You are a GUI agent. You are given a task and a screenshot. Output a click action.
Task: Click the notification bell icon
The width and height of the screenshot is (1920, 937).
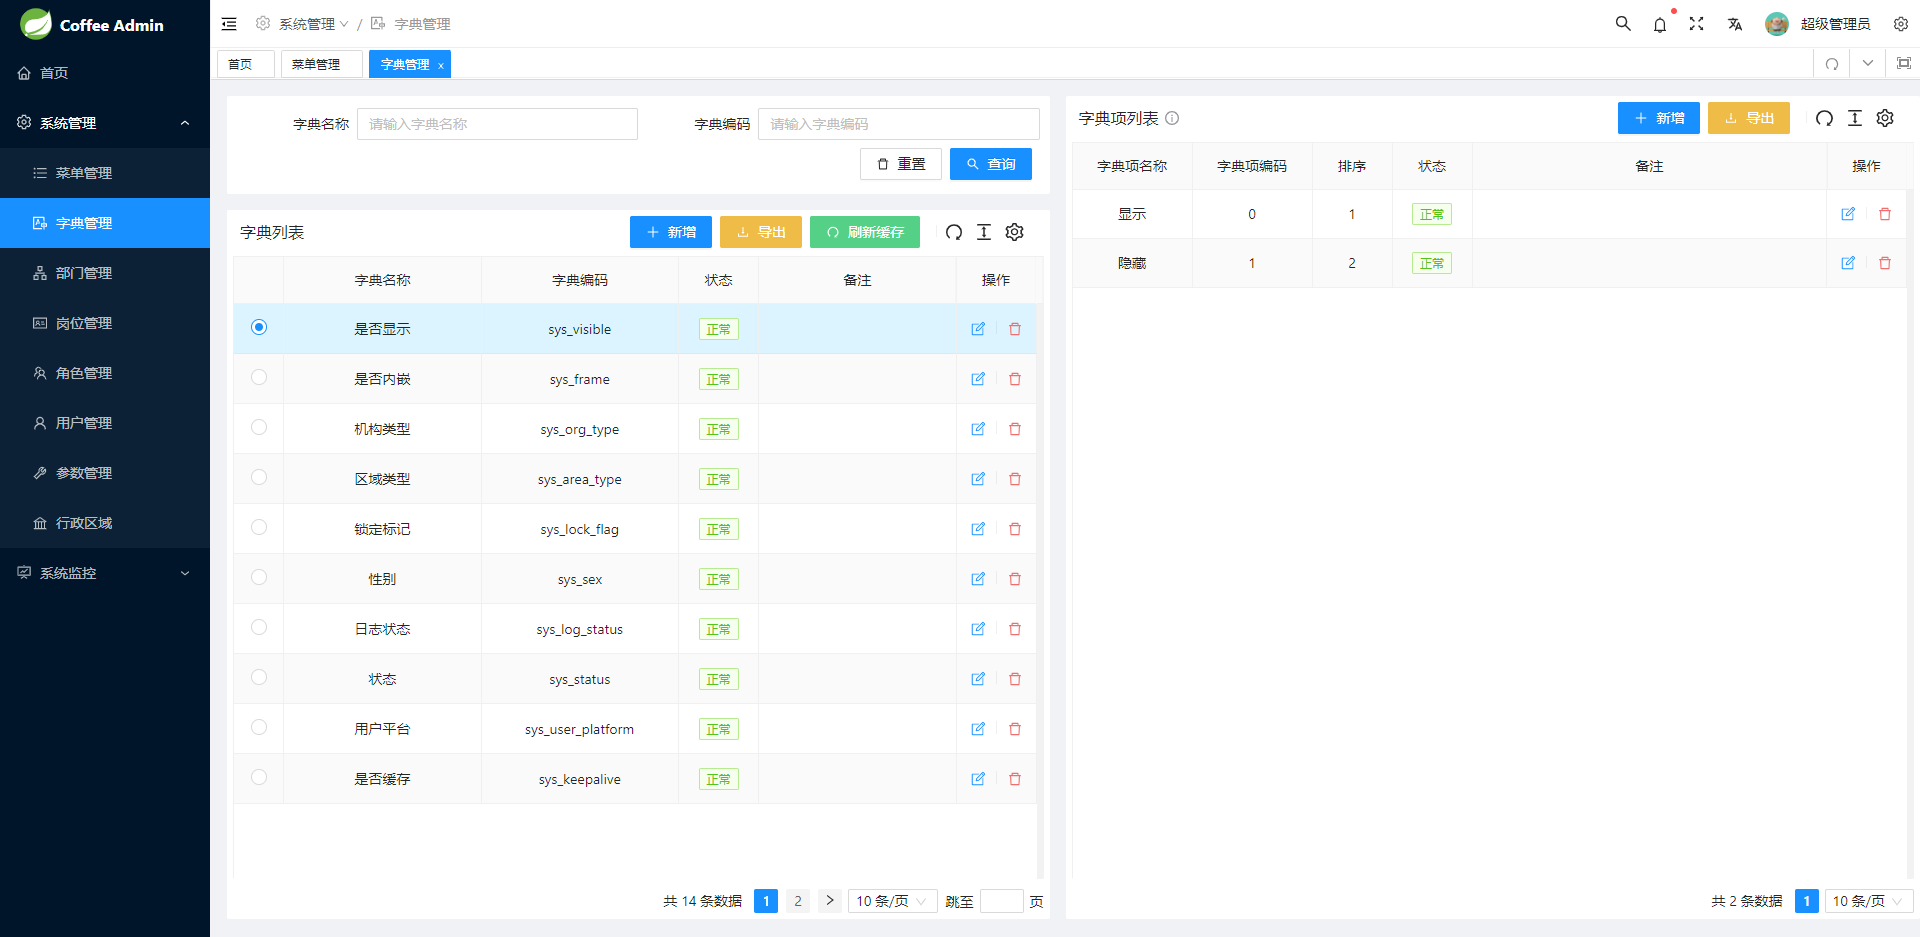pyautogui.click(x=1660, y=25)
